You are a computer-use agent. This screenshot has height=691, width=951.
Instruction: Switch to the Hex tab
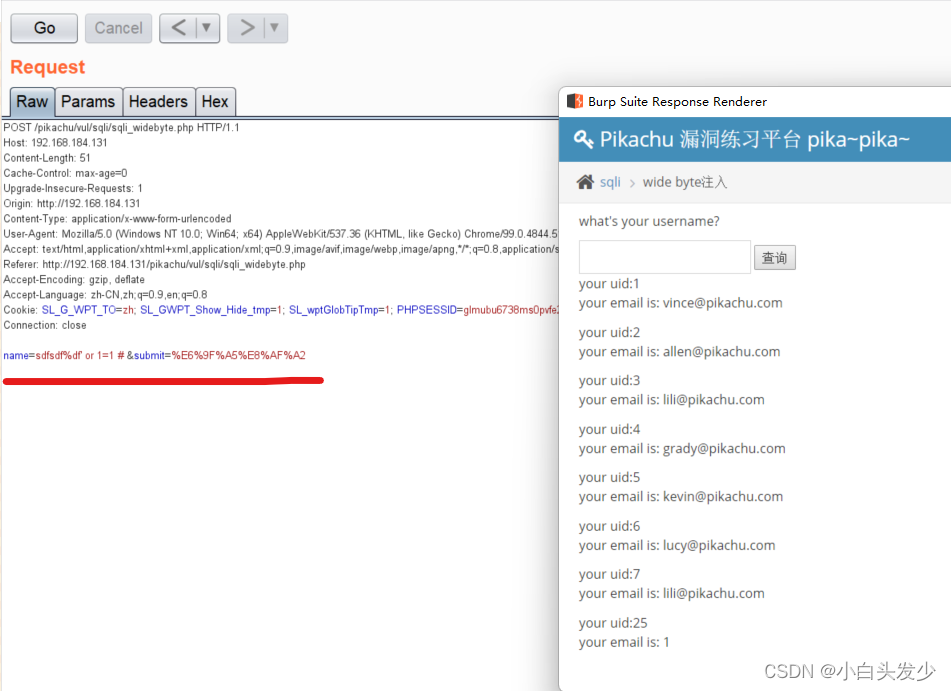(215, 101)
